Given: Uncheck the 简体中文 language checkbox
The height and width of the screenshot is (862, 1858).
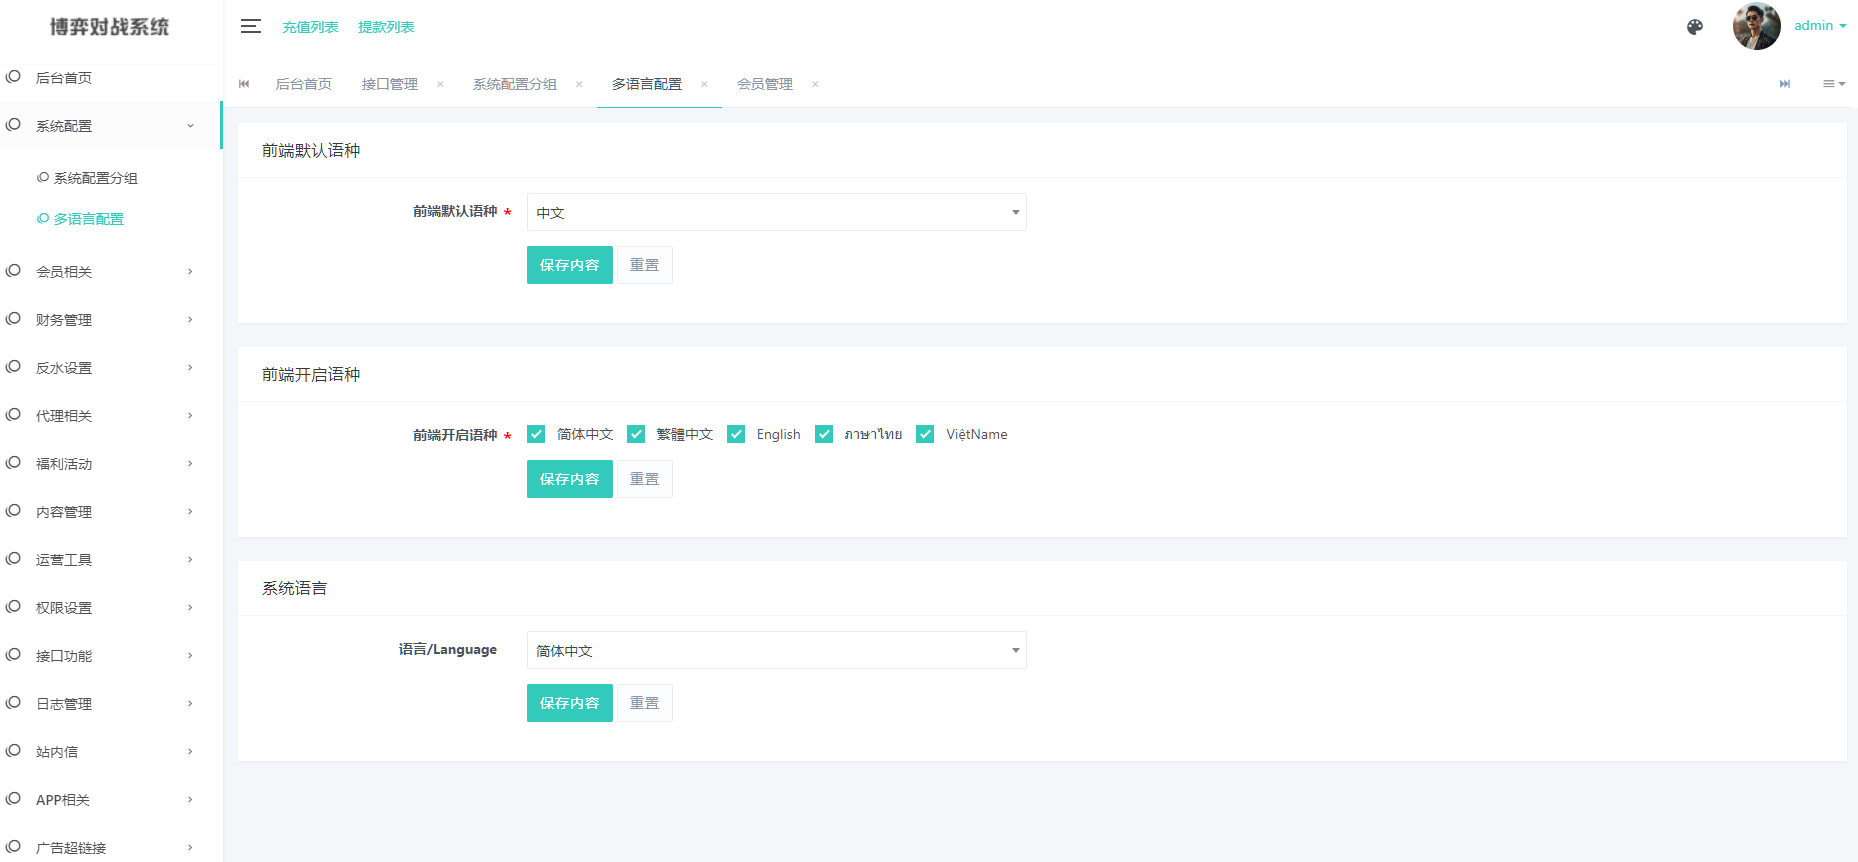Looking at the screenshot, I should pos(536,434).
